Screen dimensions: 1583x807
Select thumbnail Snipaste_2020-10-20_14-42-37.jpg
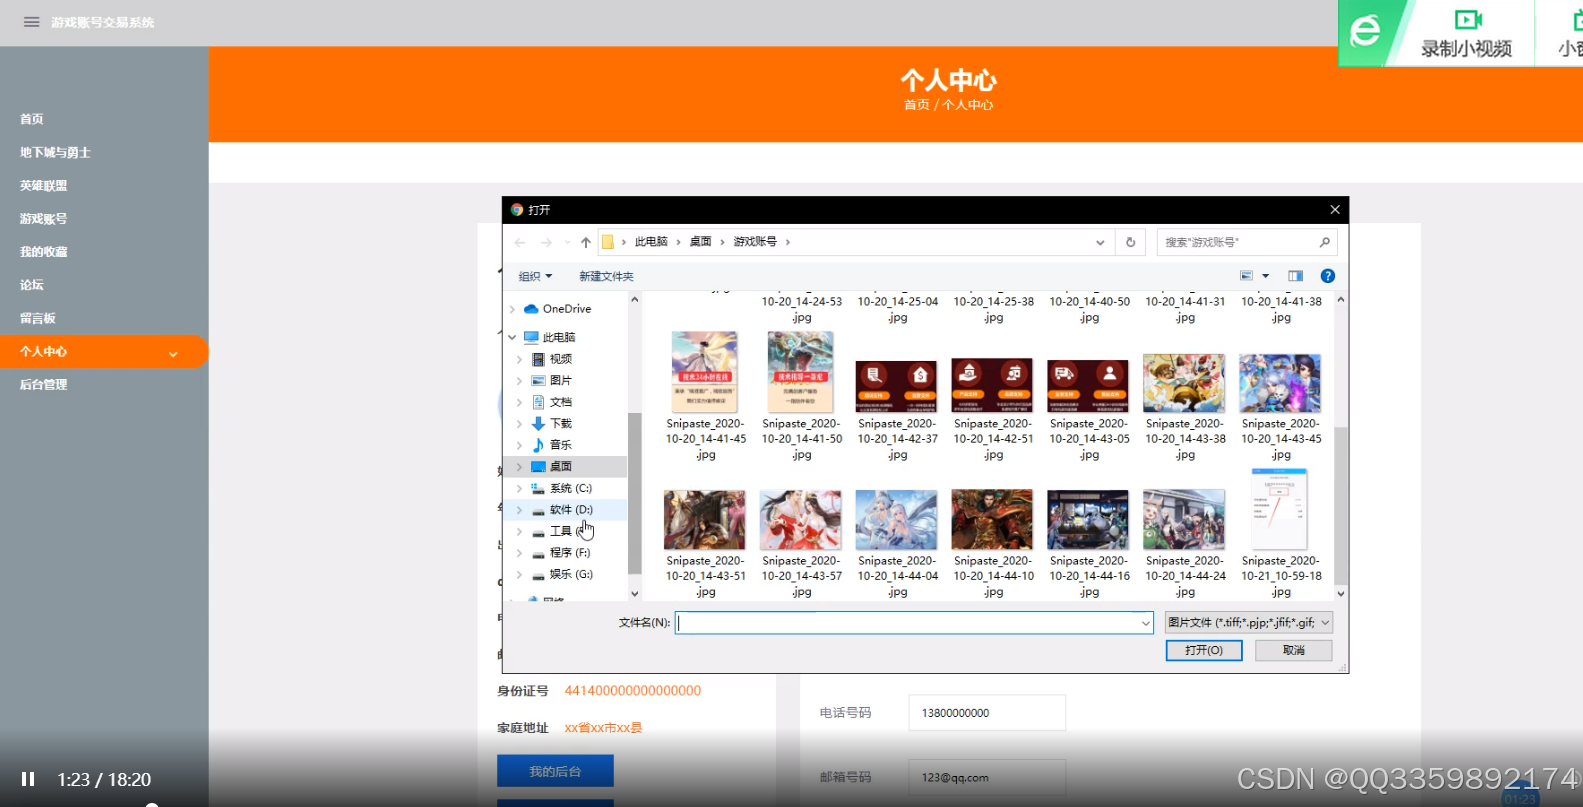click(x=897, y=386)
